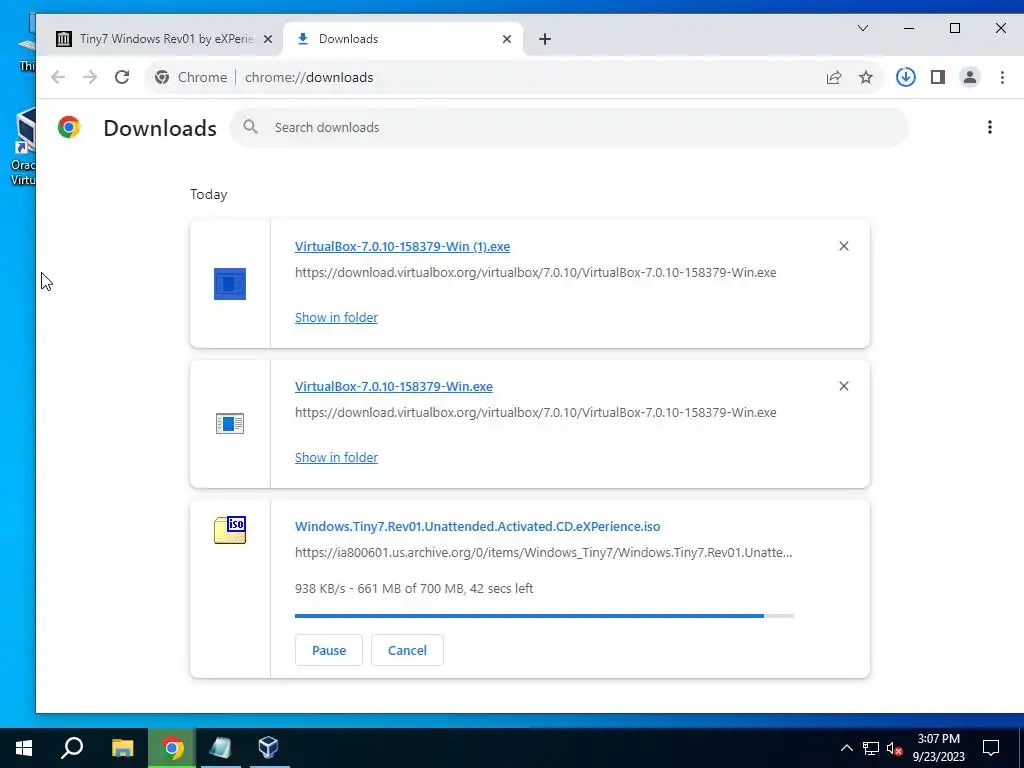Click the ISO file icon
1024x768 pixels.
click(230, 530)
